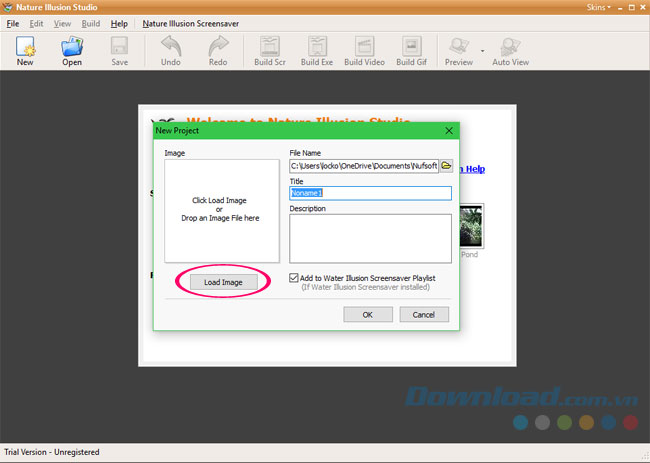
Task: Click the Open folder toolbar icon
Action: 72,46
